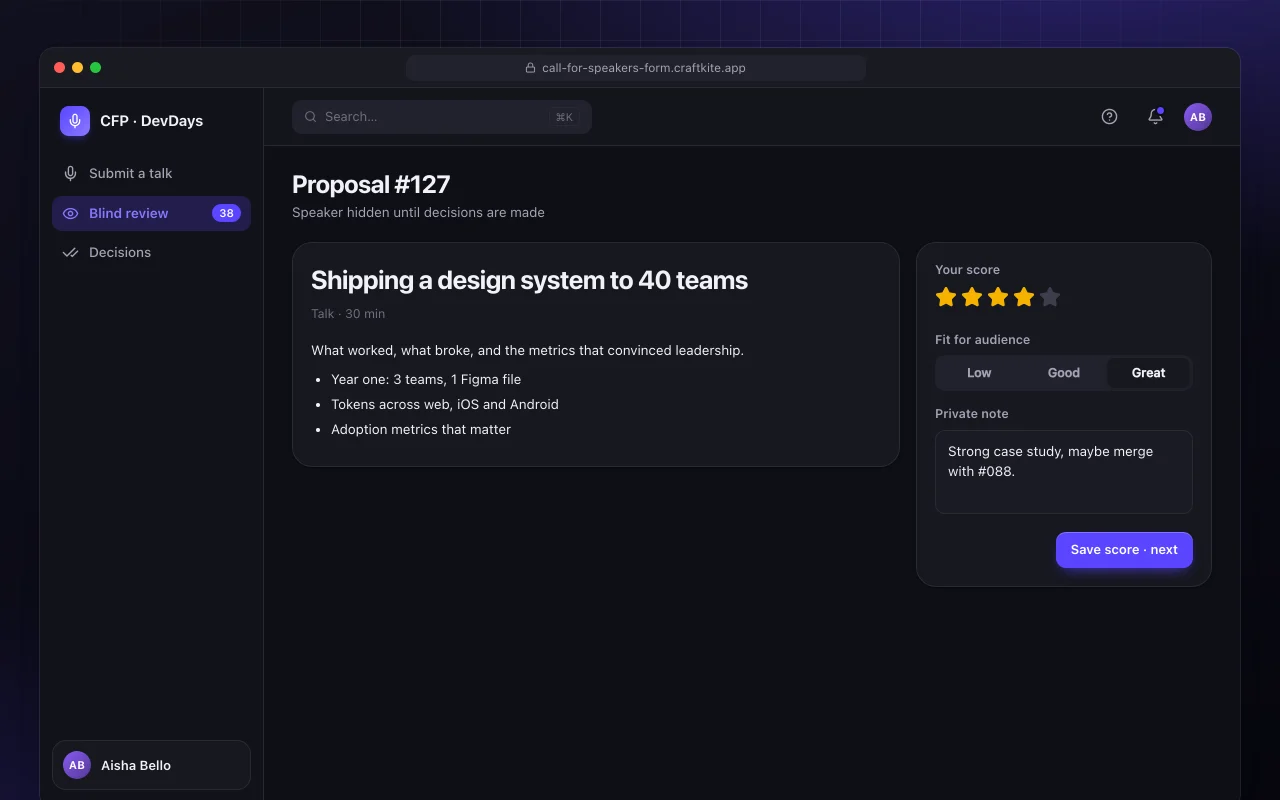This screenshot has height=800, width=1280.
Task: Click the AB profile avatar in top bar
Action: point(1198,117)
